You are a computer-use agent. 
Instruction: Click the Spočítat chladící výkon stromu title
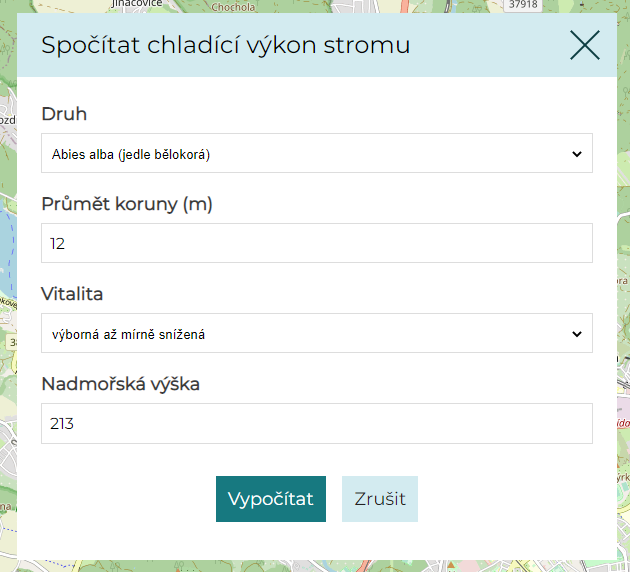pos(226,45)
